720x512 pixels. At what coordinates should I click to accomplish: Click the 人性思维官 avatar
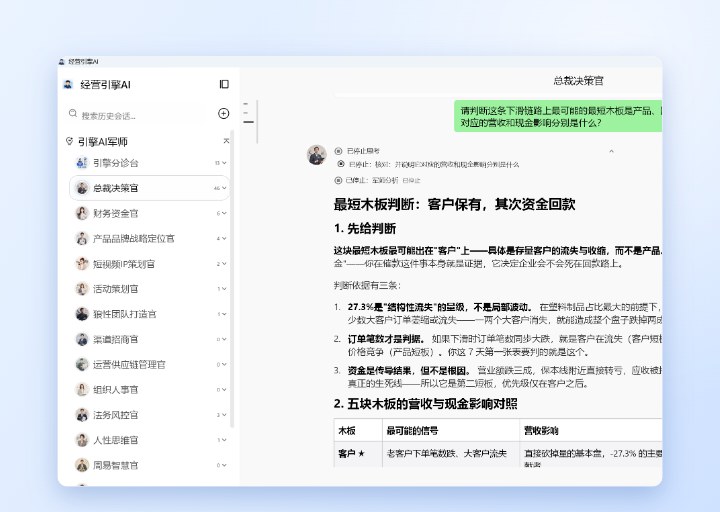pyautogui.click(x=82, y=440)
